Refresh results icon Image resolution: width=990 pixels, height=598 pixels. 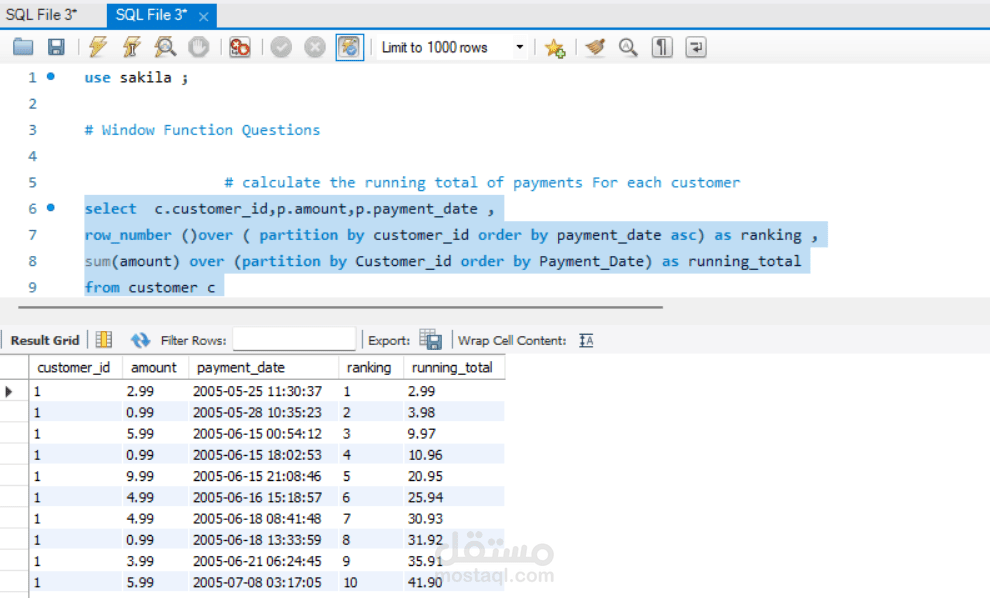(x=140, y=340)
